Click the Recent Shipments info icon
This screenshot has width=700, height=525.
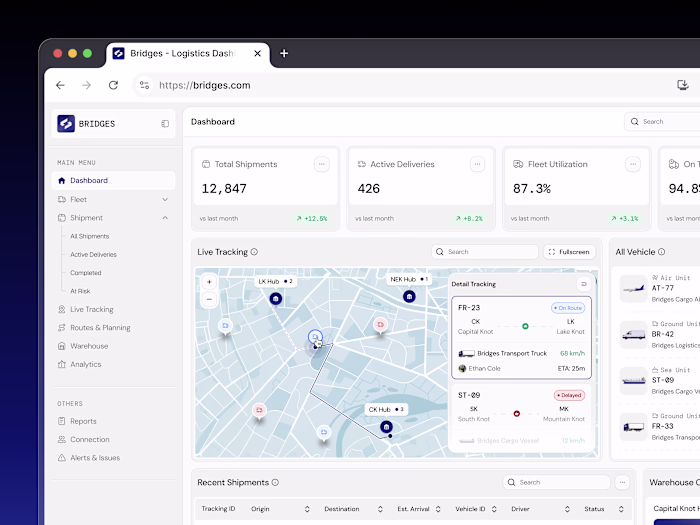click(x=275, y=482)
